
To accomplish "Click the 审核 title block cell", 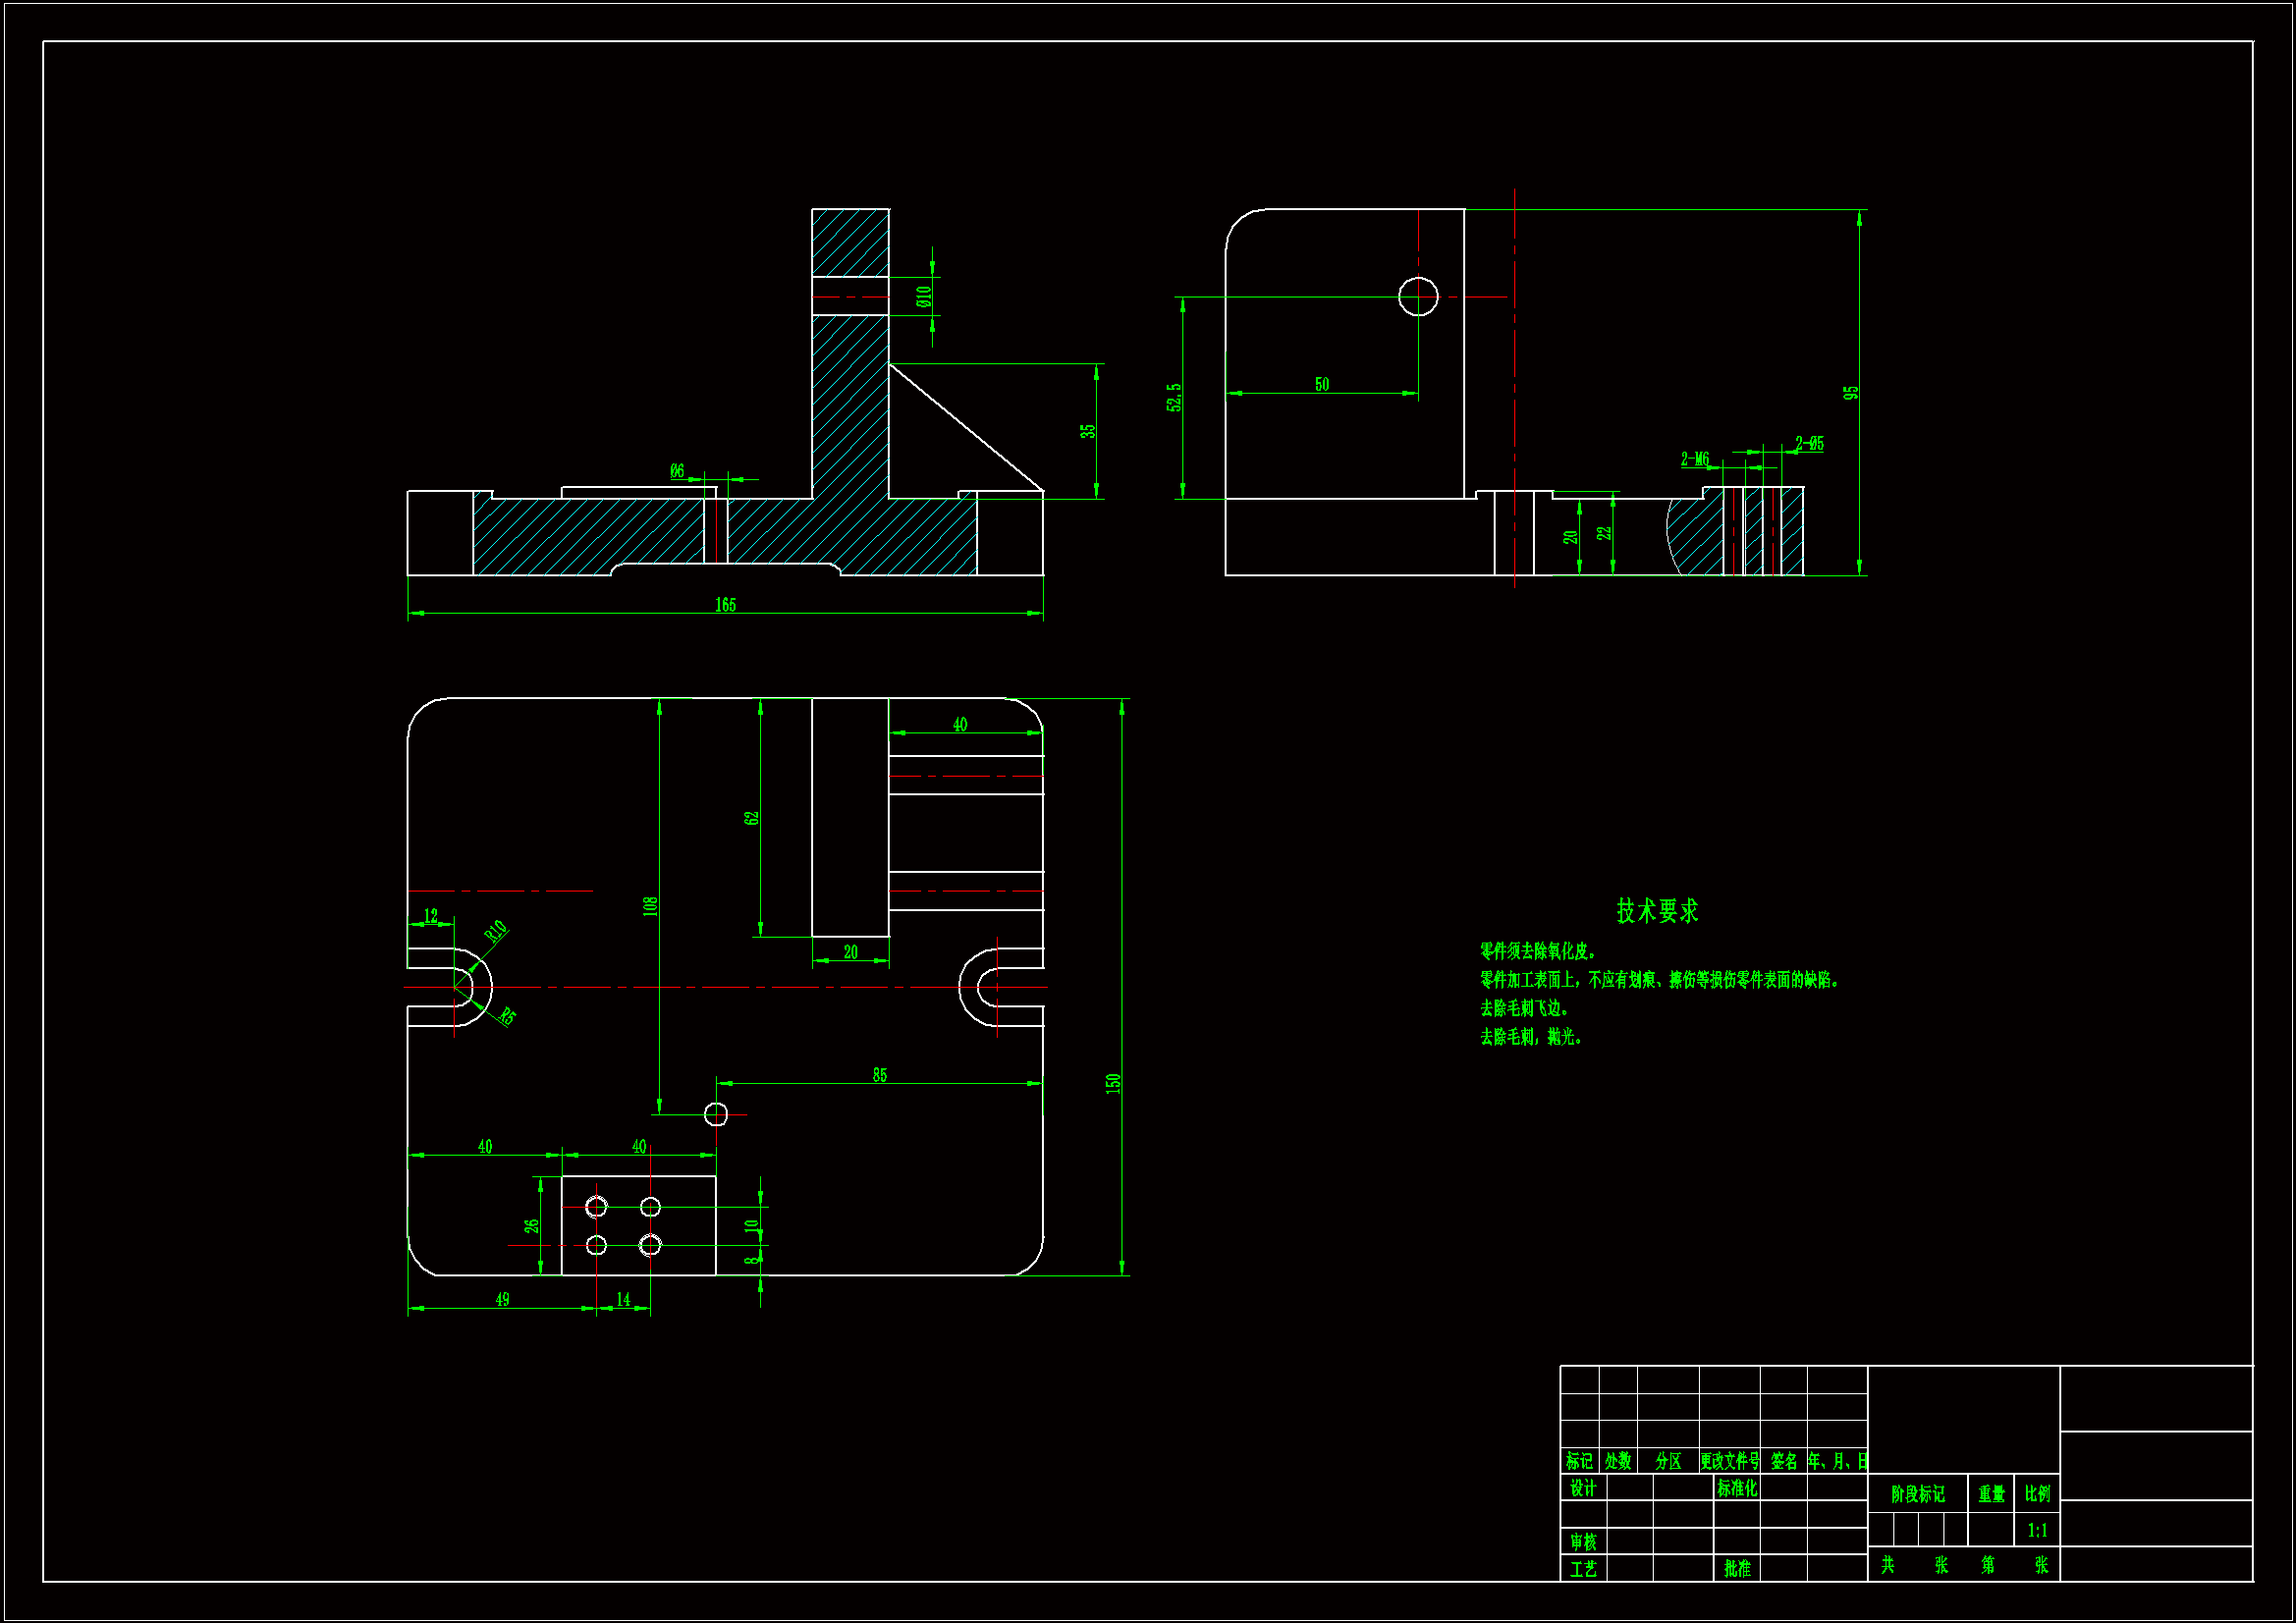I will coord(1583,1542).
